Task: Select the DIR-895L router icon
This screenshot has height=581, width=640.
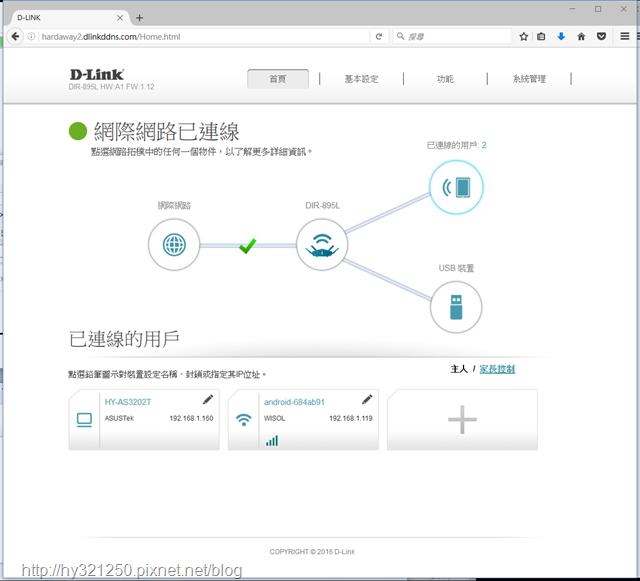Action: pyautogui.click(x=322, y=245)
